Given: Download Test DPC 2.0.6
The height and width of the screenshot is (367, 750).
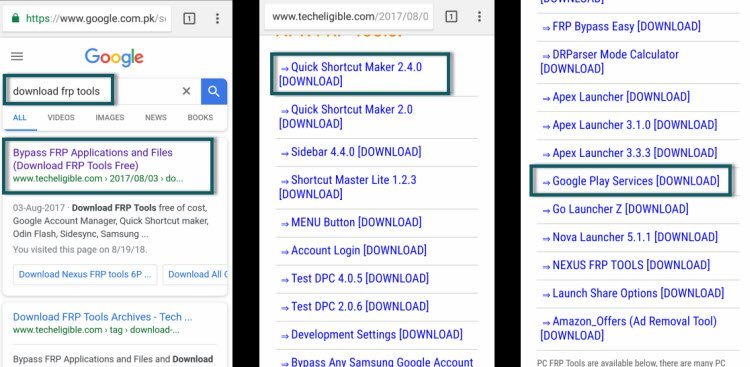Looking at the screenshot, I should [x=354, y=306].
